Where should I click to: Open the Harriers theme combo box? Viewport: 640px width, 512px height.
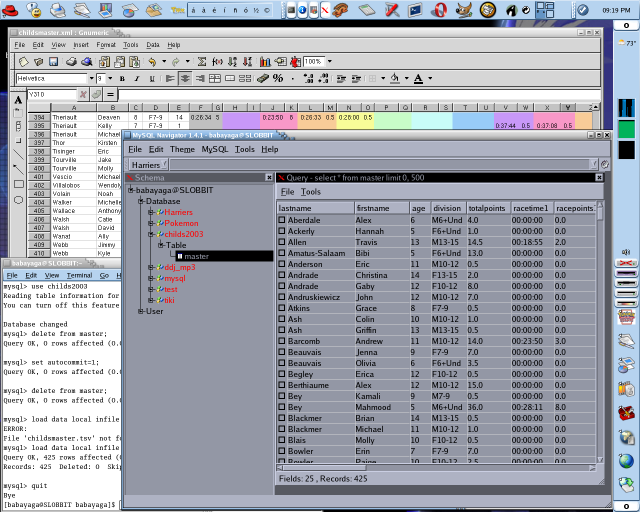pyautogui.click(x=149, y=165)
